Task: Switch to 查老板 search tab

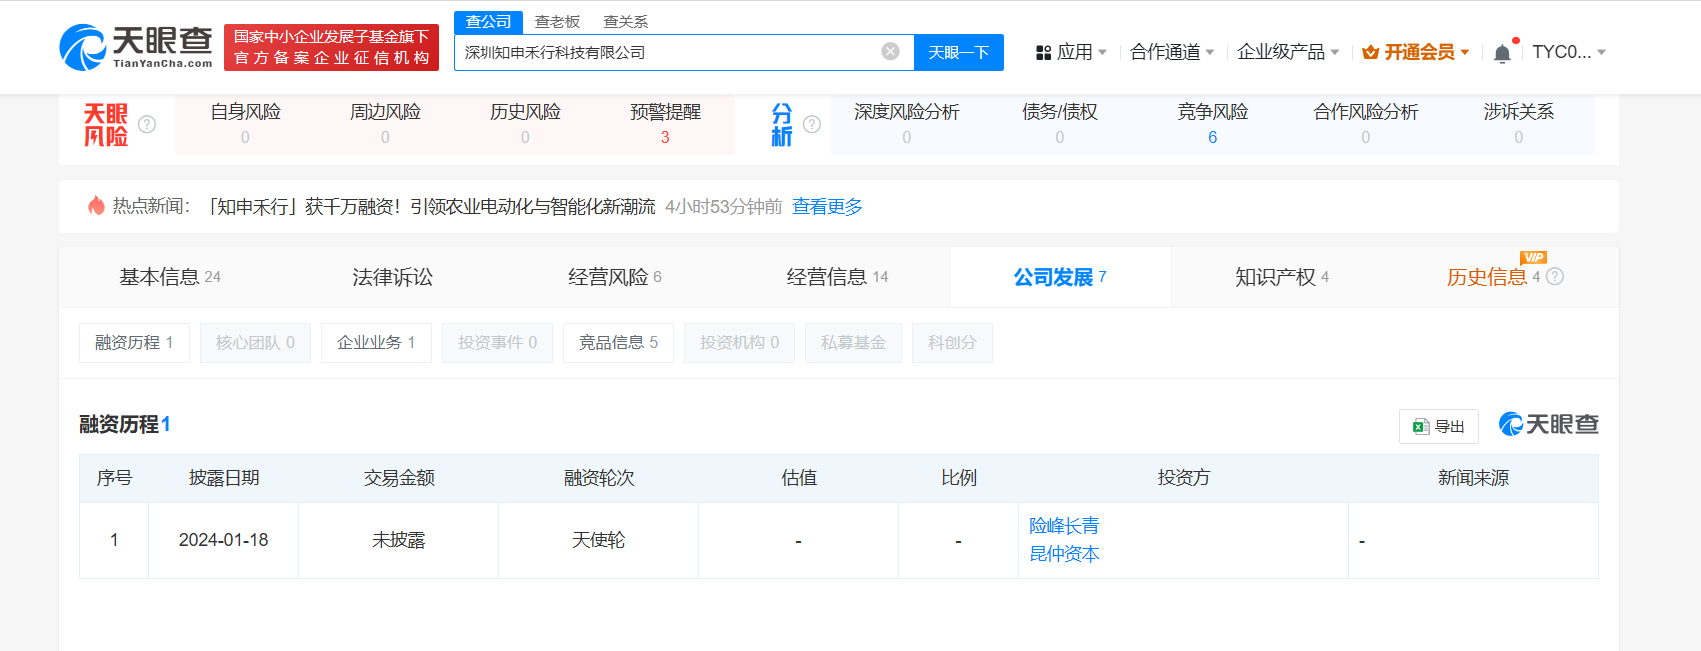Action: 557,22
